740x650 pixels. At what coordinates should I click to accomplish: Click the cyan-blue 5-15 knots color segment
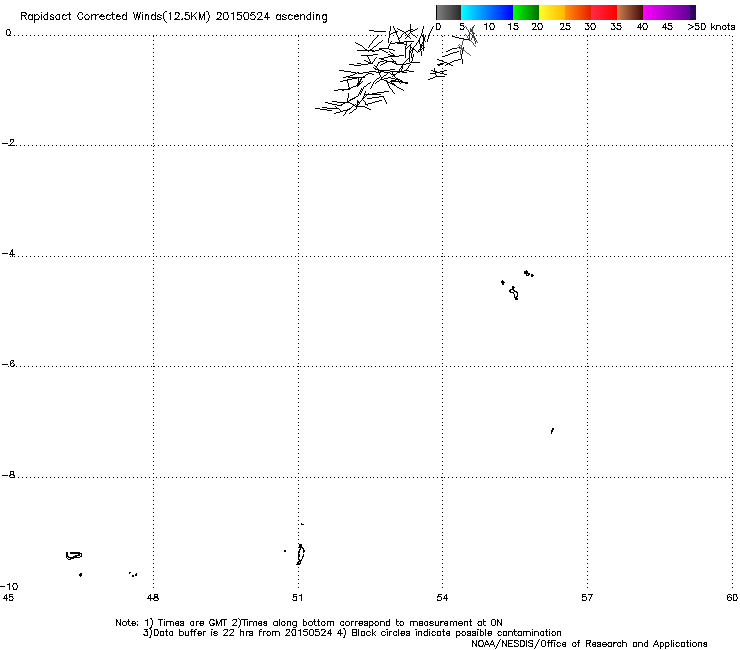[487, 12]
